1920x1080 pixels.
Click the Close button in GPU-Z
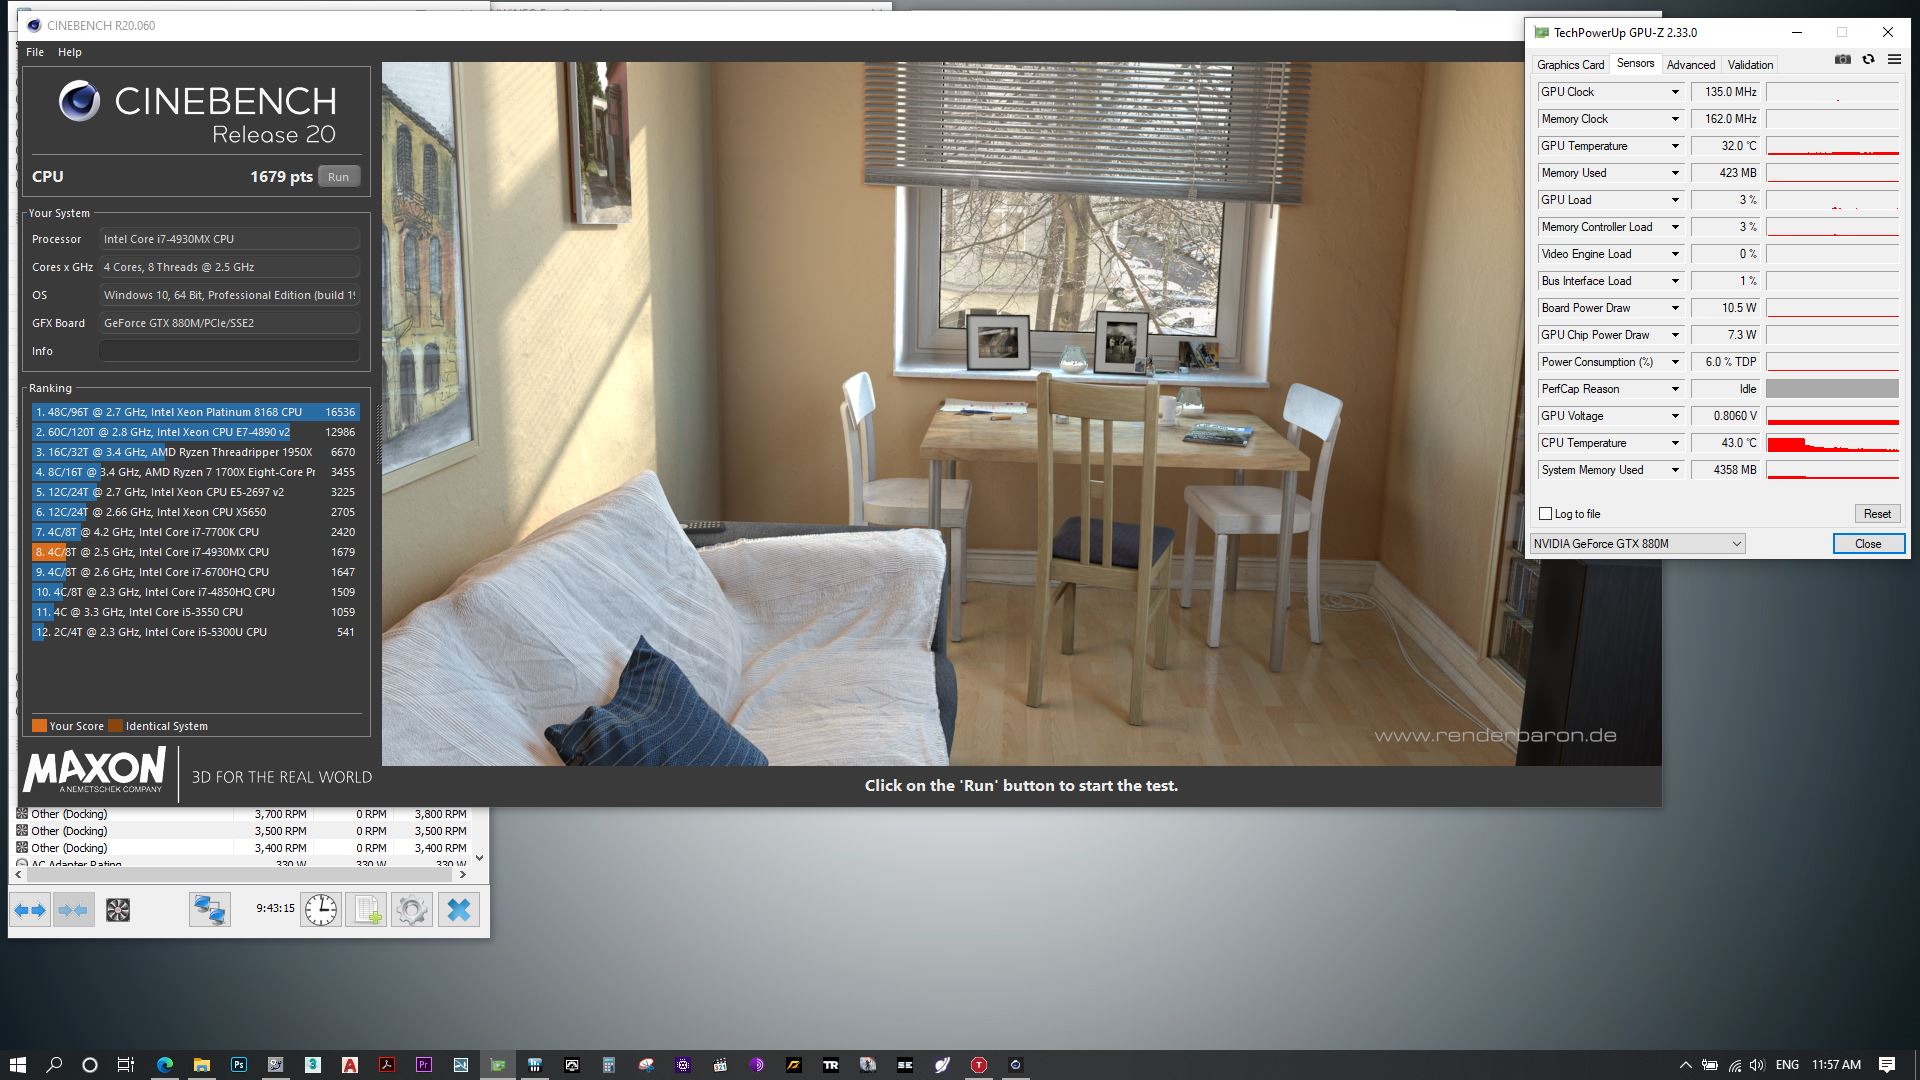point(1868,544)
